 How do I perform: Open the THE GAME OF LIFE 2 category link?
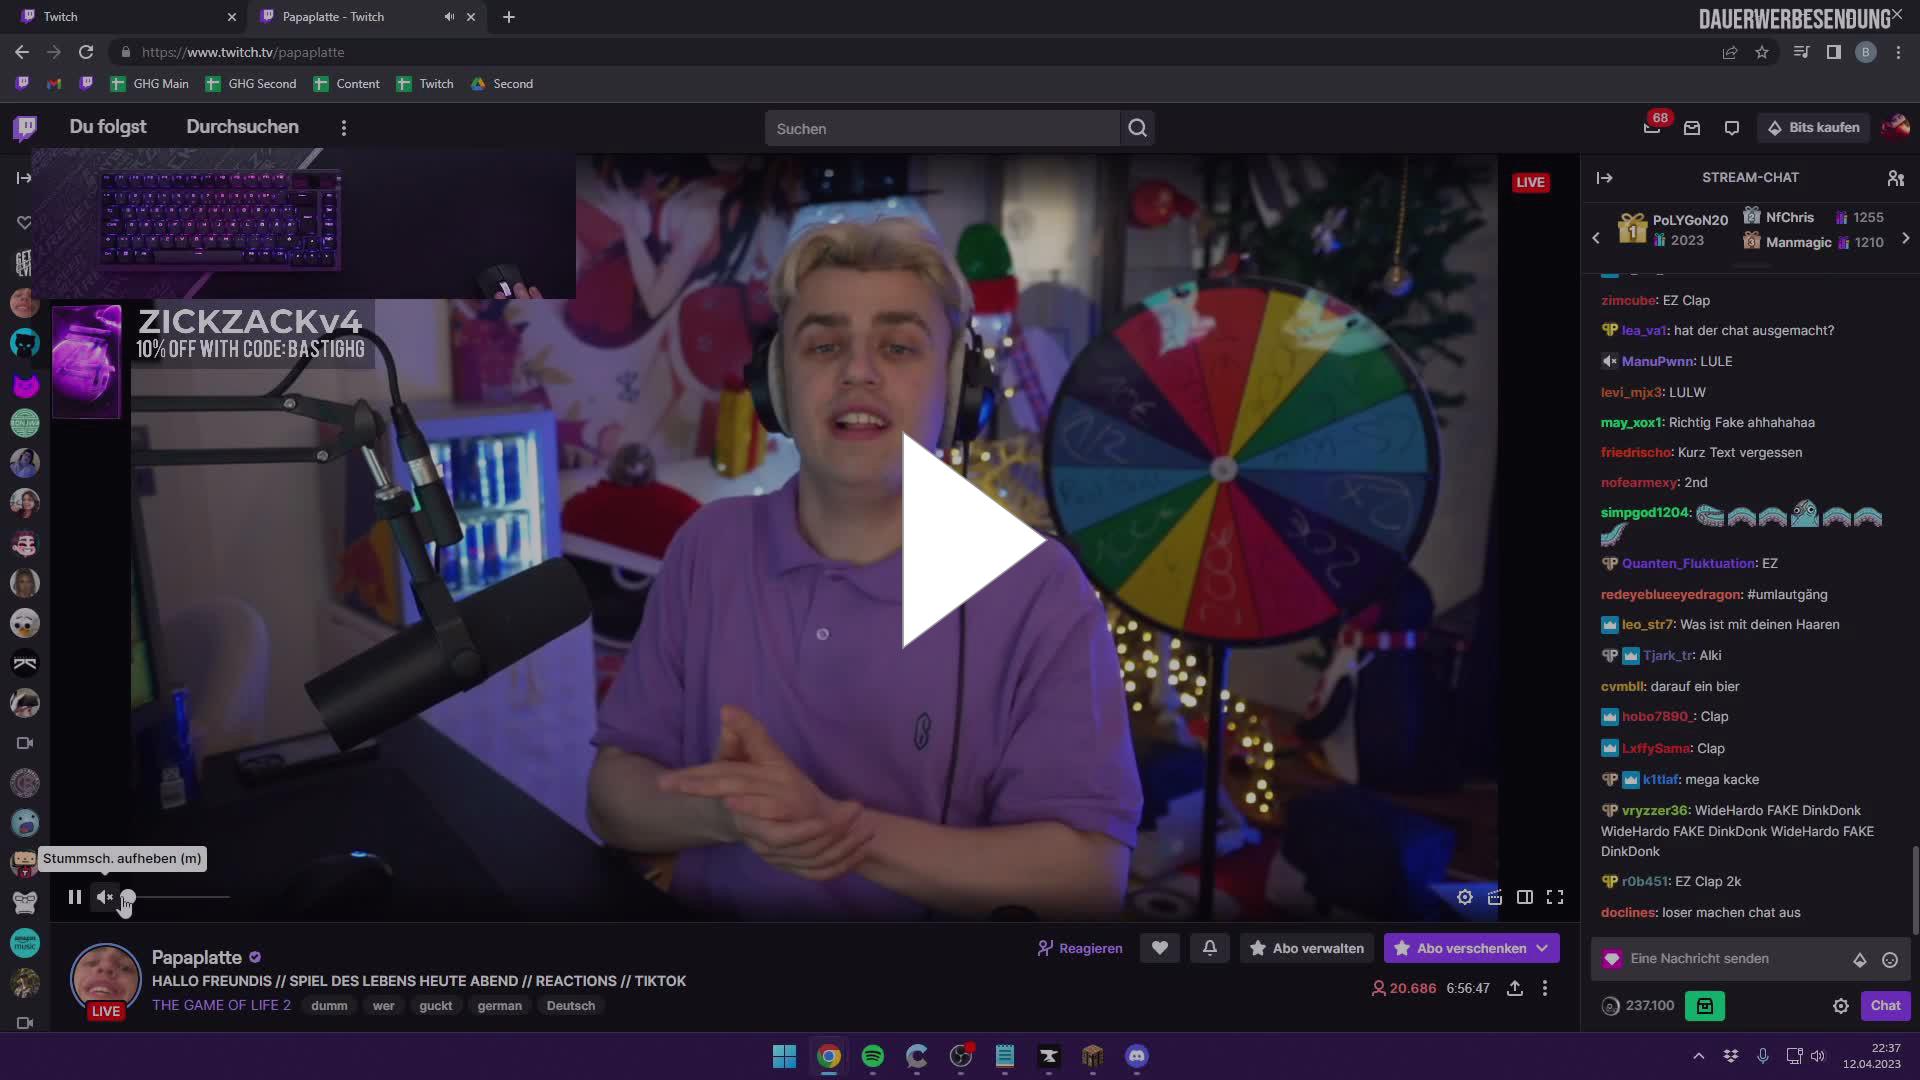pyautogui.click(x=221, y=1005)
